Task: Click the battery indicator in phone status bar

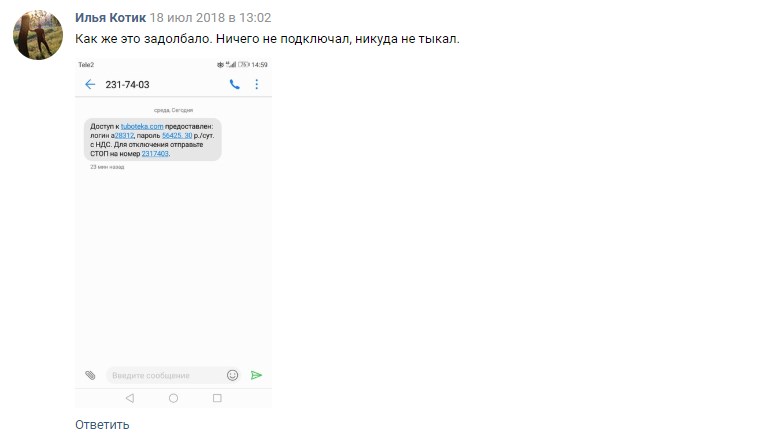Action: [x=244, y=64]
